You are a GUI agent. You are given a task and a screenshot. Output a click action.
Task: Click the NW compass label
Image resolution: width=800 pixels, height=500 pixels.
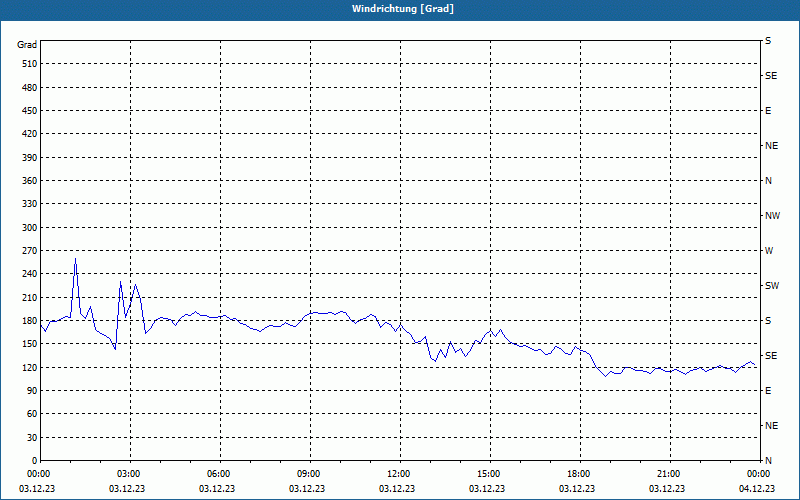772,216
